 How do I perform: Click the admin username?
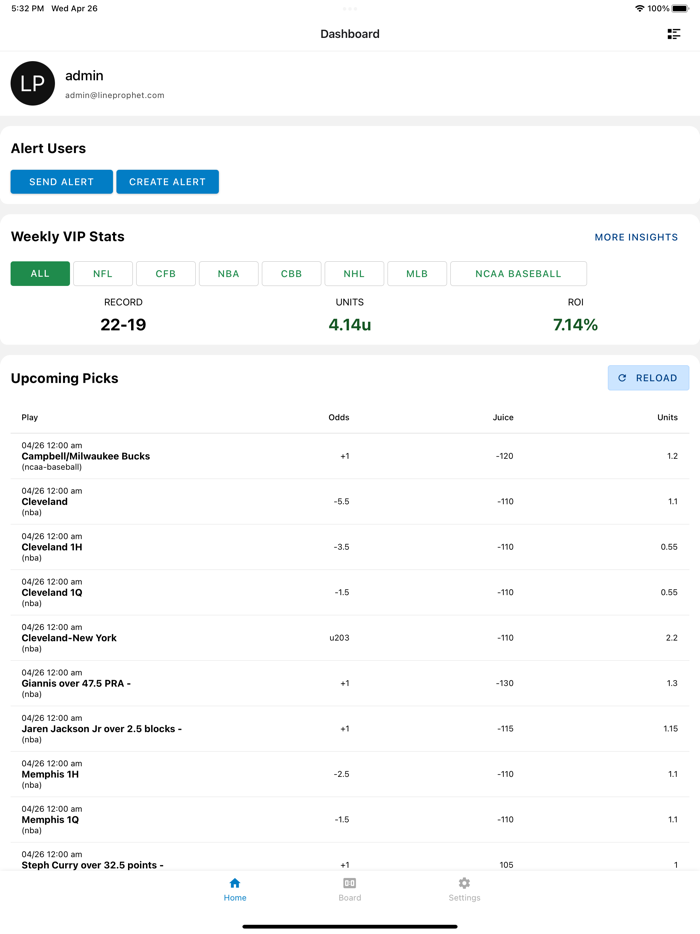pos(84,76)
